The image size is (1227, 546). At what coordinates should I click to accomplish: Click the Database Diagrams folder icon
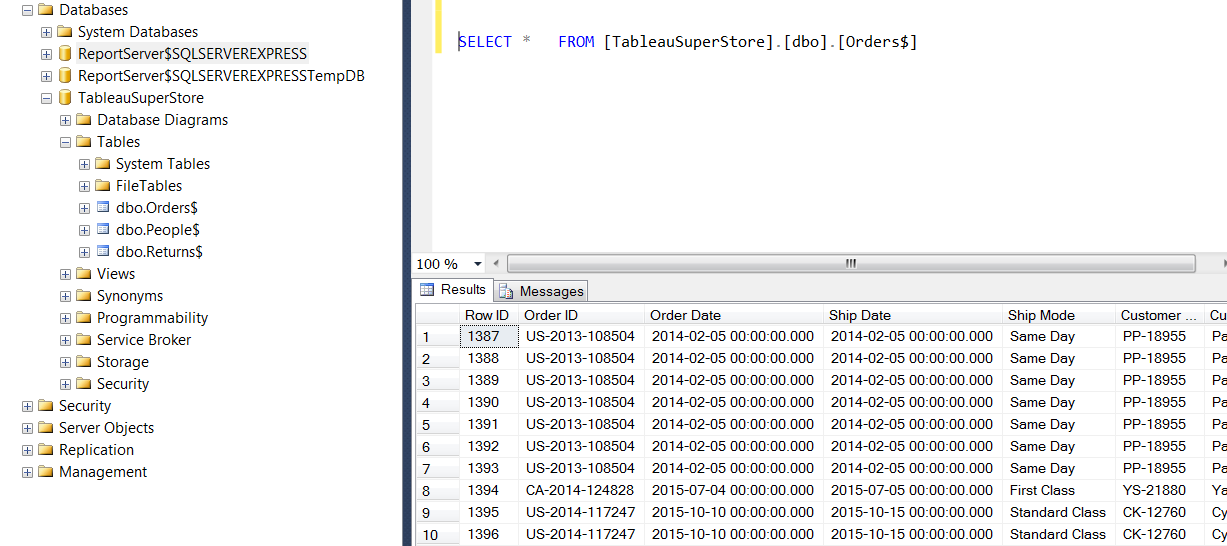click(x=84, y=120)
